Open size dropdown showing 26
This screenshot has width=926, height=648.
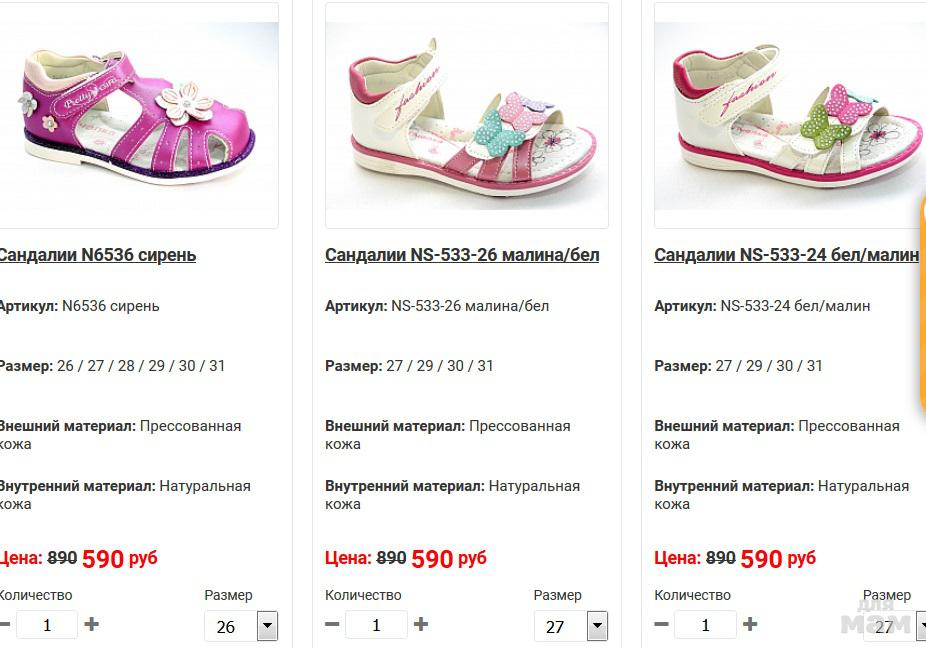click(x=267, y=627)
